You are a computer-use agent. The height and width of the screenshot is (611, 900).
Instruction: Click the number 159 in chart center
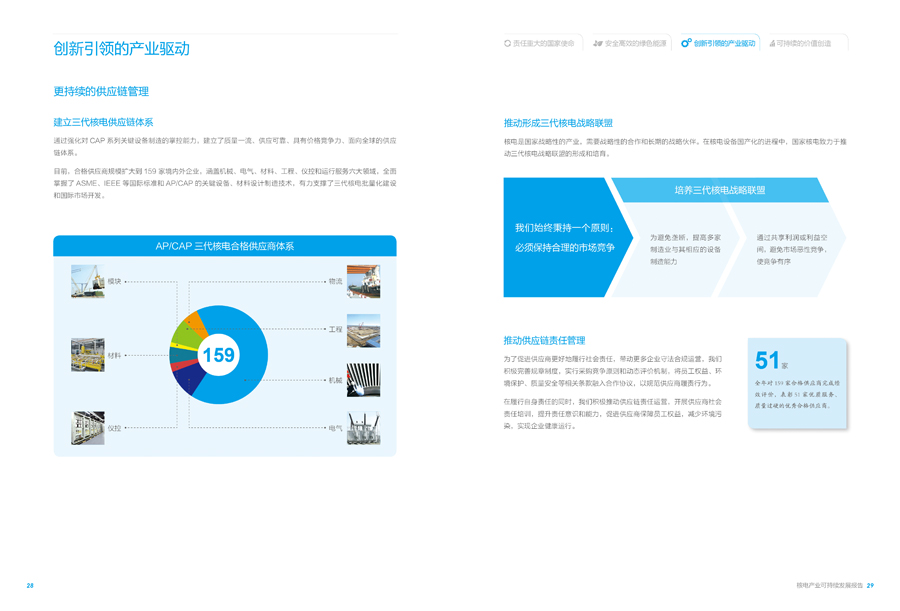pyautogui.click(x=218, y=355)
